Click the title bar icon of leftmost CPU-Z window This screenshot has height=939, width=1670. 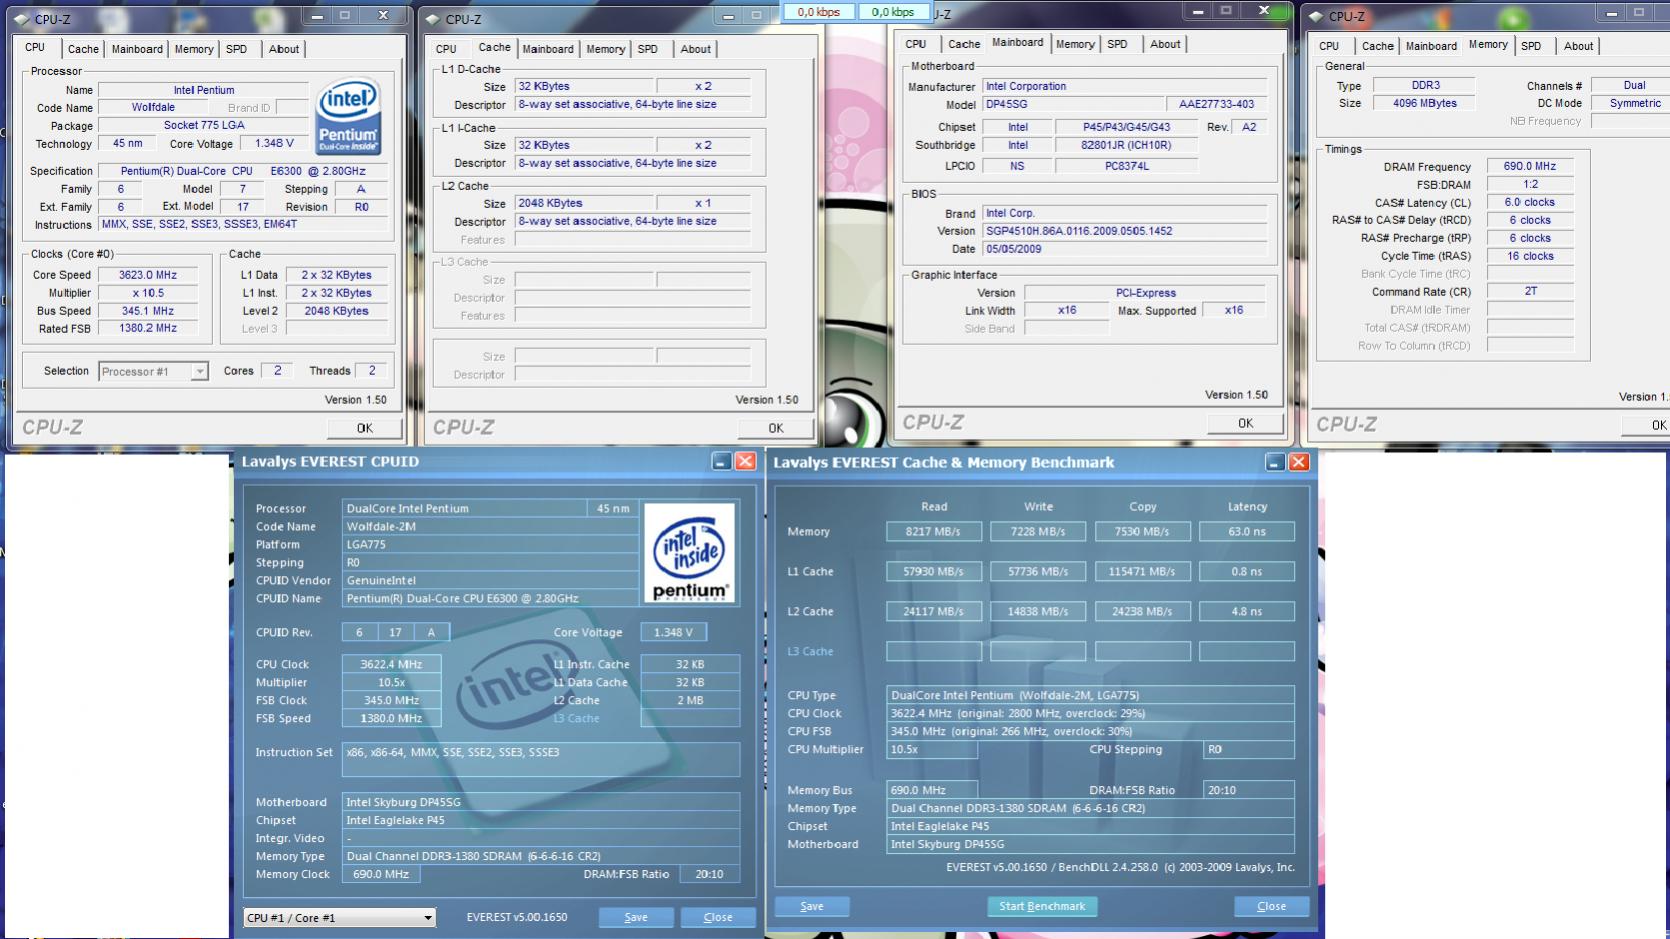[21, 19]
